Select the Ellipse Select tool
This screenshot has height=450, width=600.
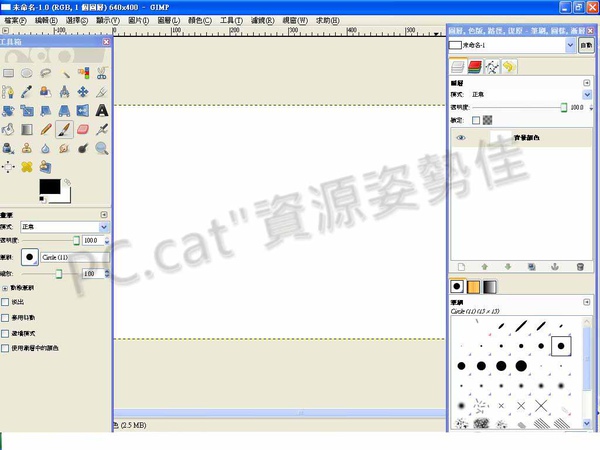(26, 73)
